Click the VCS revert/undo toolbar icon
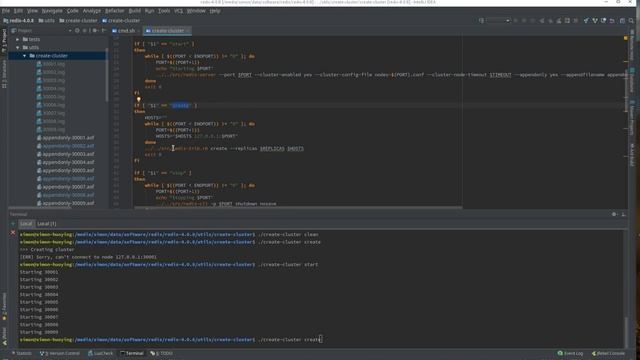The height and width of the screenshot is (360, 640). point(612,20)
